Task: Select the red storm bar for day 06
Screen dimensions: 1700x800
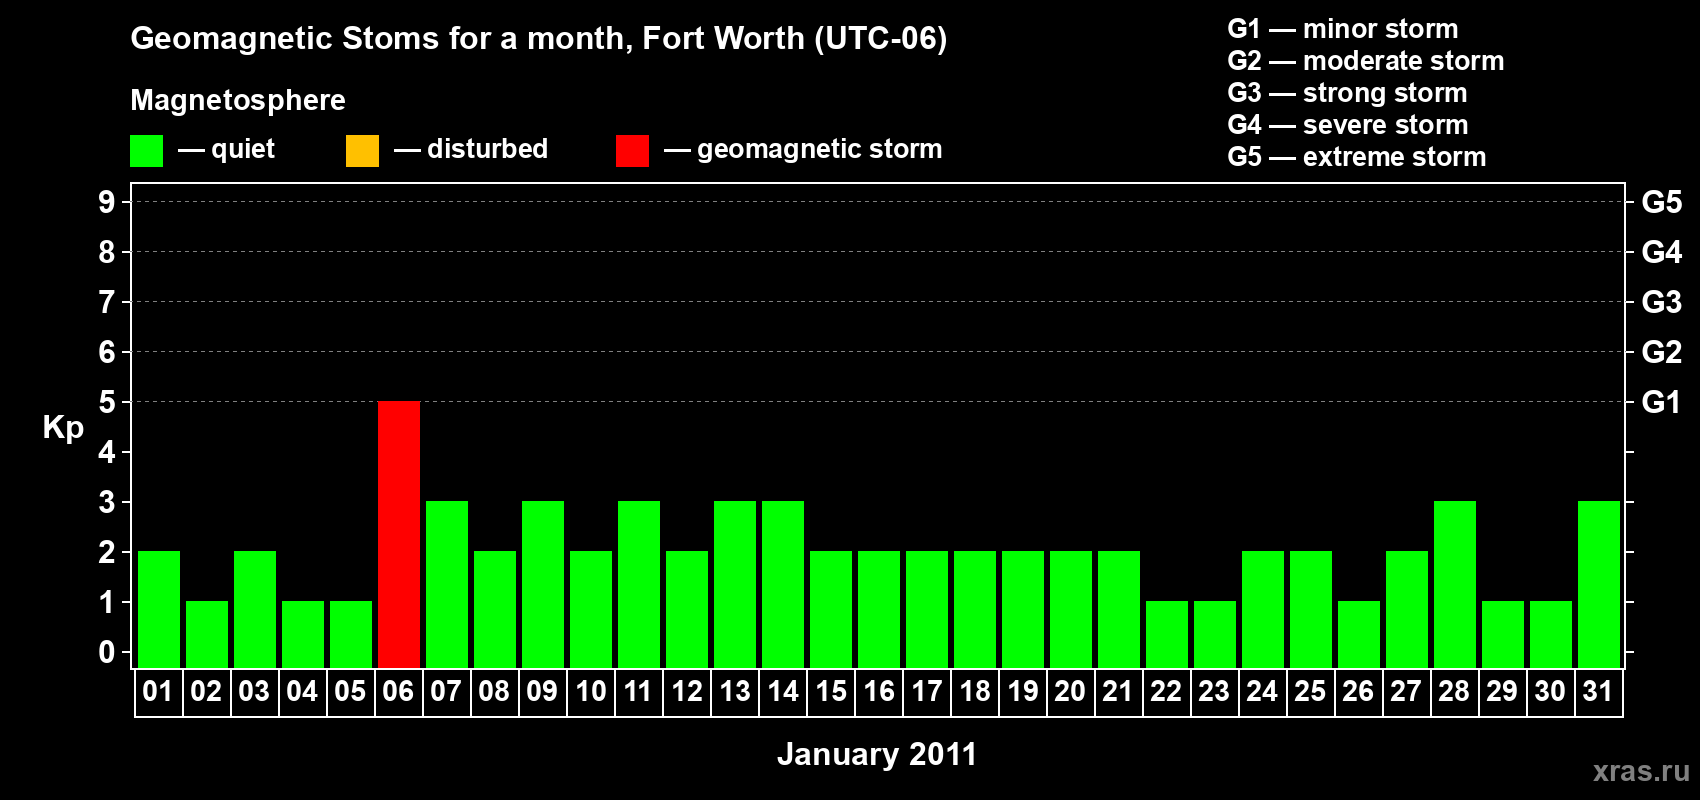Action: pos(399,534)
